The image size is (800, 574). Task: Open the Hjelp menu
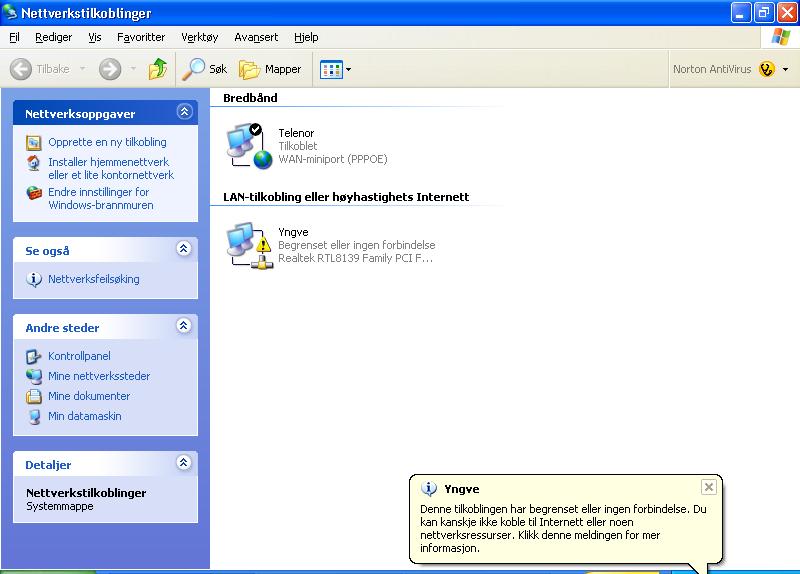(x=306, y=37)
